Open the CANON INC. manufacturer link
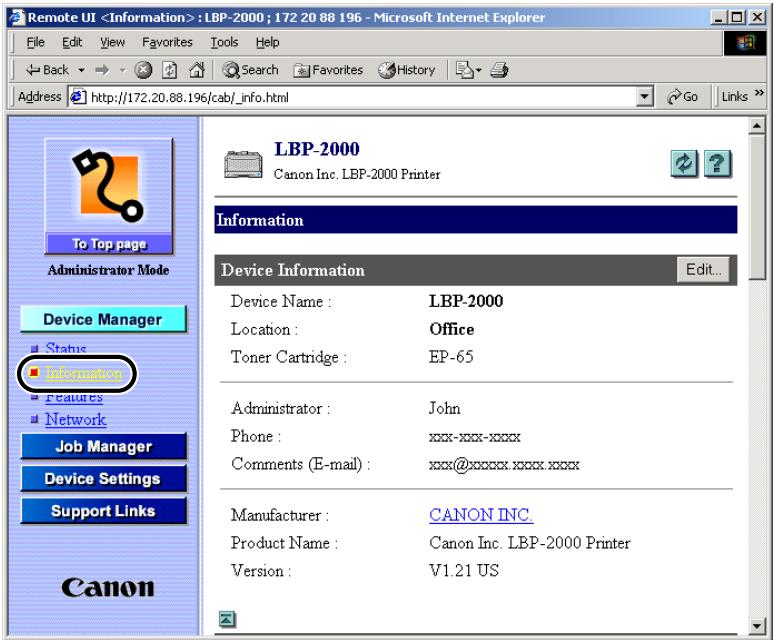The width and height of the screenshot is (774, 640). pos(481,515)
